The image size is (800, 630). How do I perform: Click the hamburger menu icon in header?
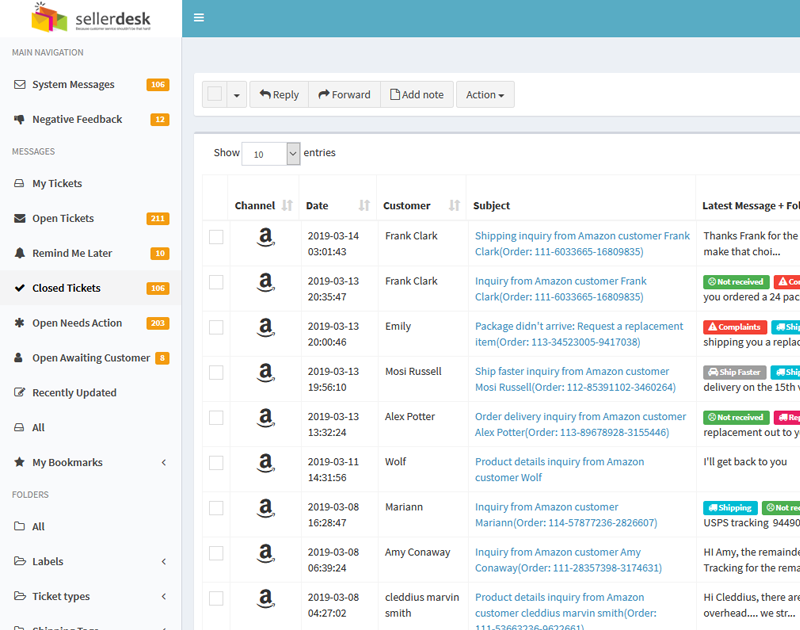tap(199, 18)
